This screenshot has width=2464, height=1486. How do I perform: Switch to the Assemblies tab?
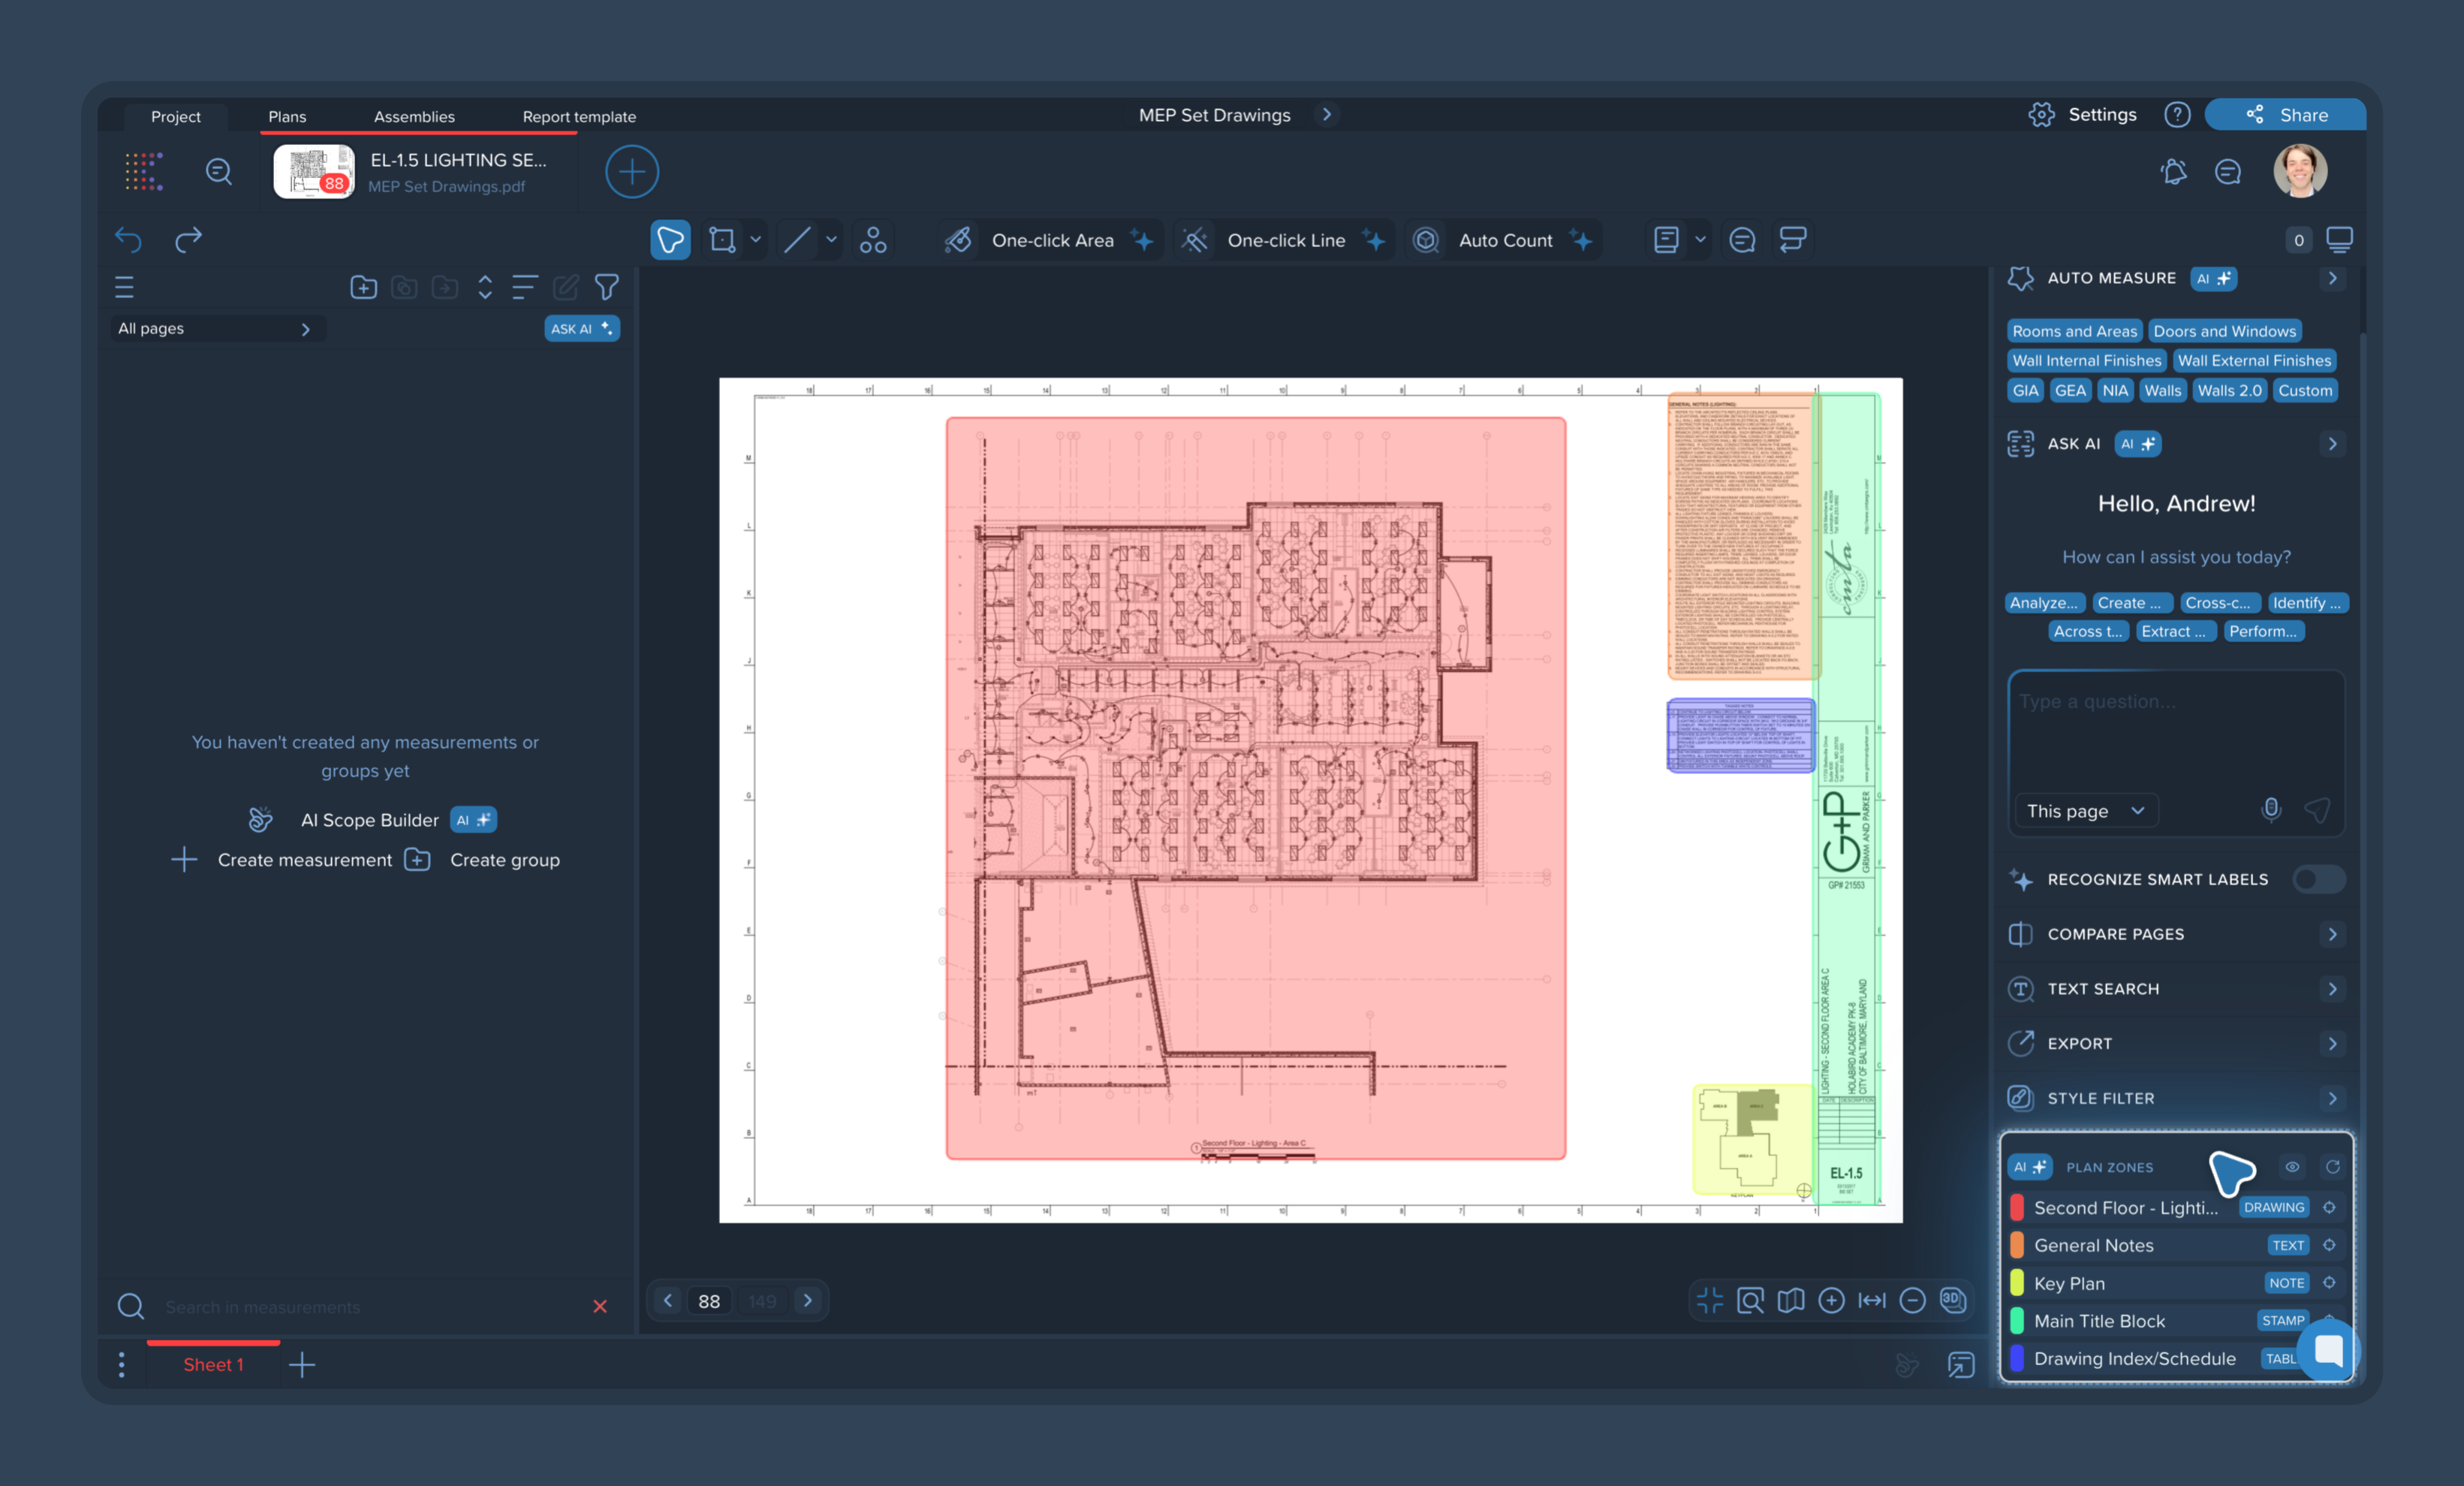(414, 117)
